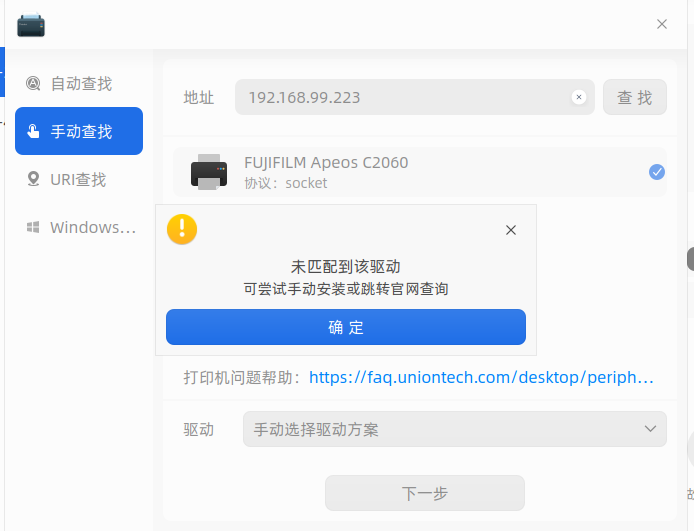Image resolution: width=694 pixels, height=531 pixels.
Task: Click the 未匹配到该驱动 dialog title
Action: pyautogui.click(x=346, y=266)
